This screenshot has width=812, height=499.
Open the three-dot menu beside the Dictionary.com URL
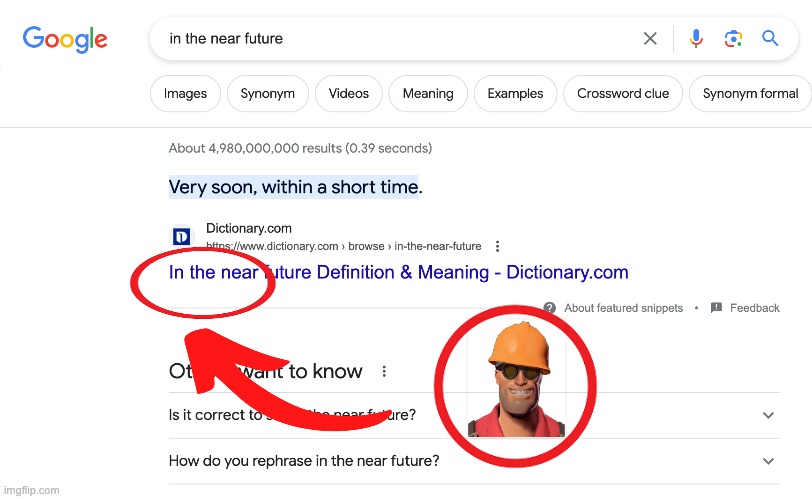(x=497, y=246)
